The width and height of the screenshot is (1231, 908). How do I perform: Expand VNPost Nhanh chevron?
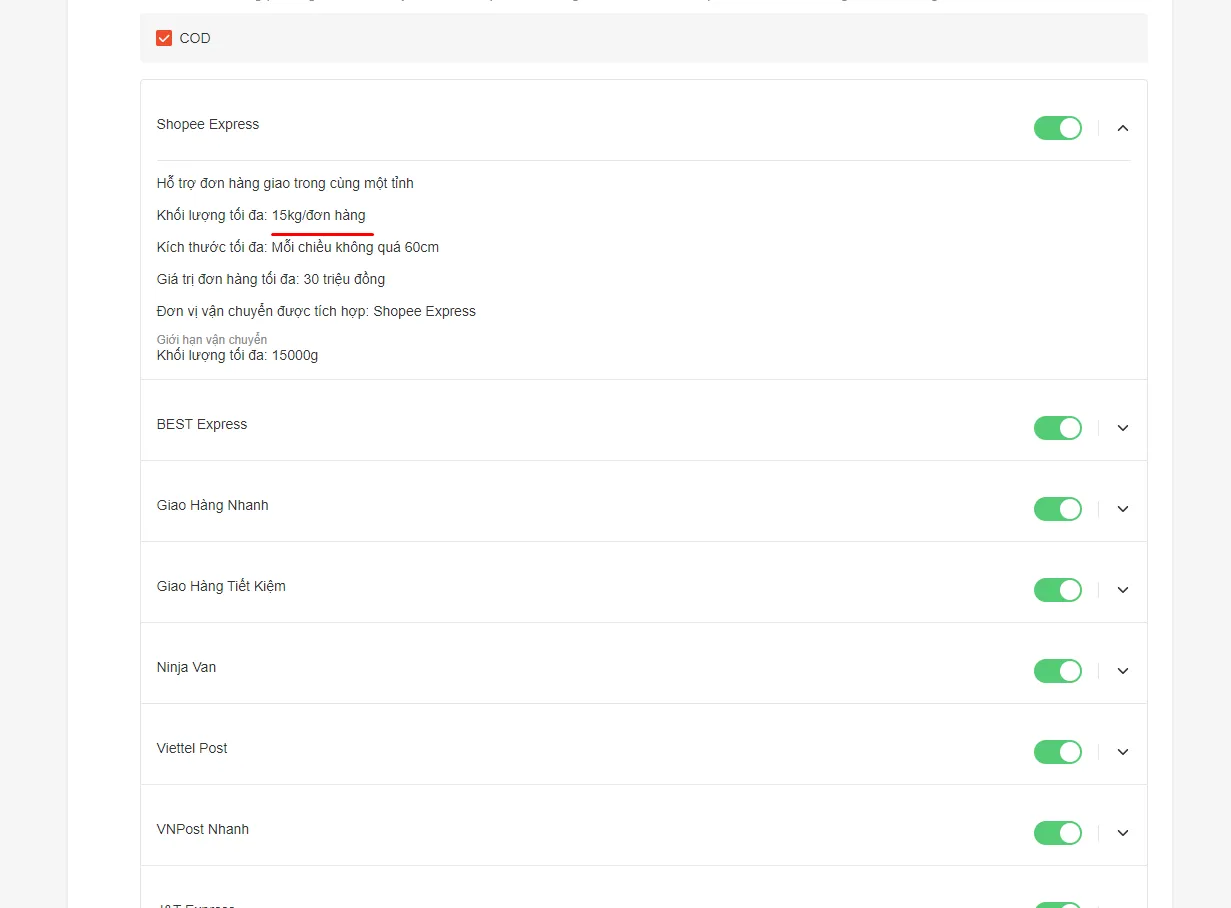(x=1122, y=833)
